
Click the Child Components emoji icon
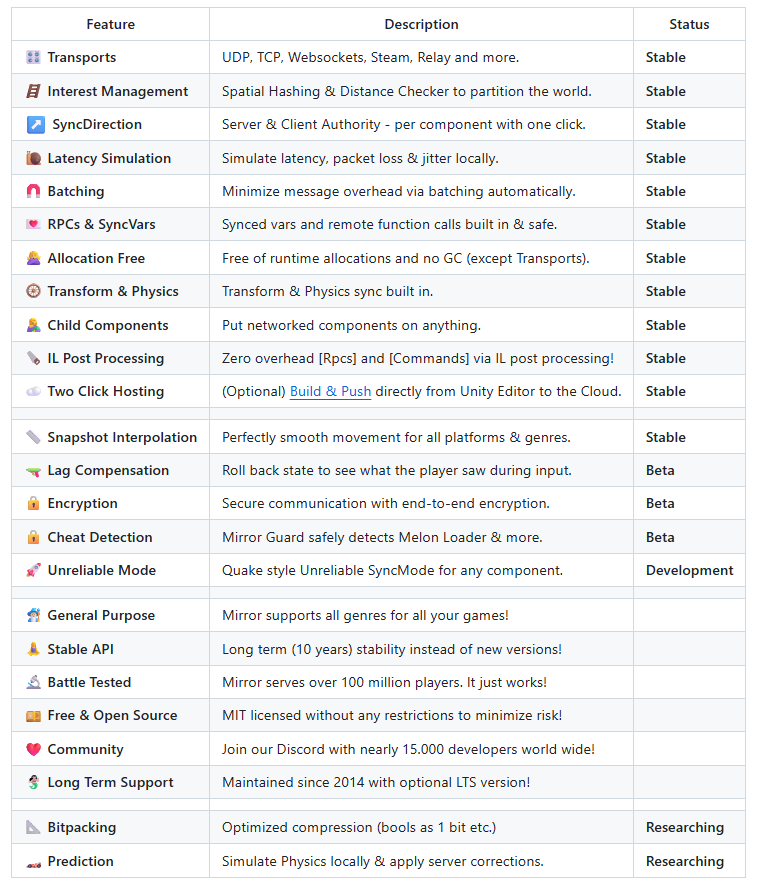click(34, 325)
